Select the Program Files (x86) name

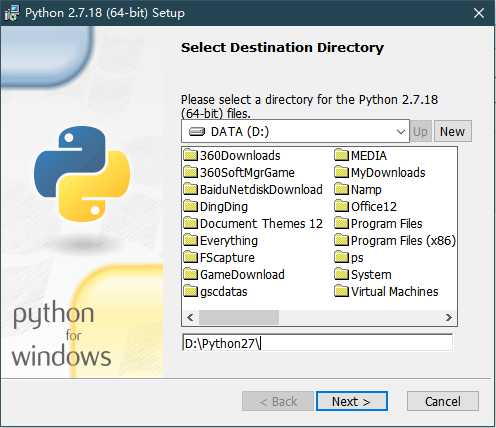coord(403,241)
